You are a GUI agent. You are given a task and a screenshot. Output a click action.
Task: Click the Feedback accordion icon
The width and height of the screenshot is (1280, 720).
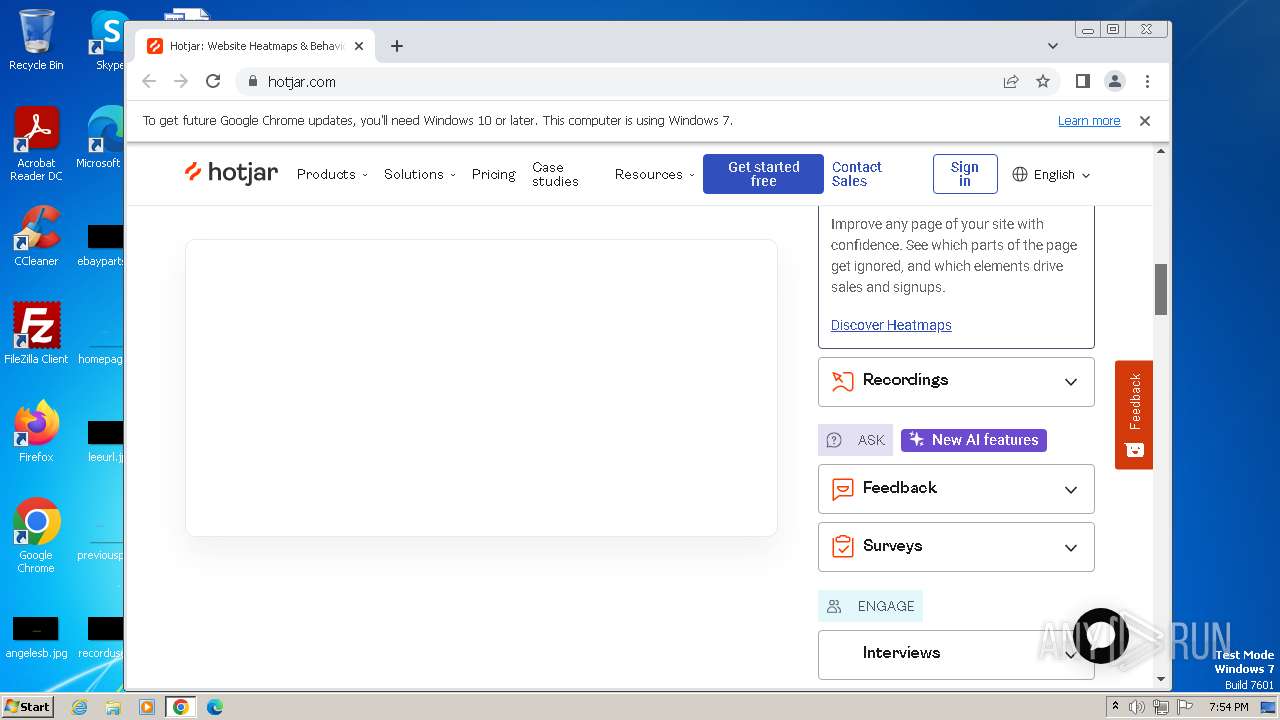(x=843, y=488)
